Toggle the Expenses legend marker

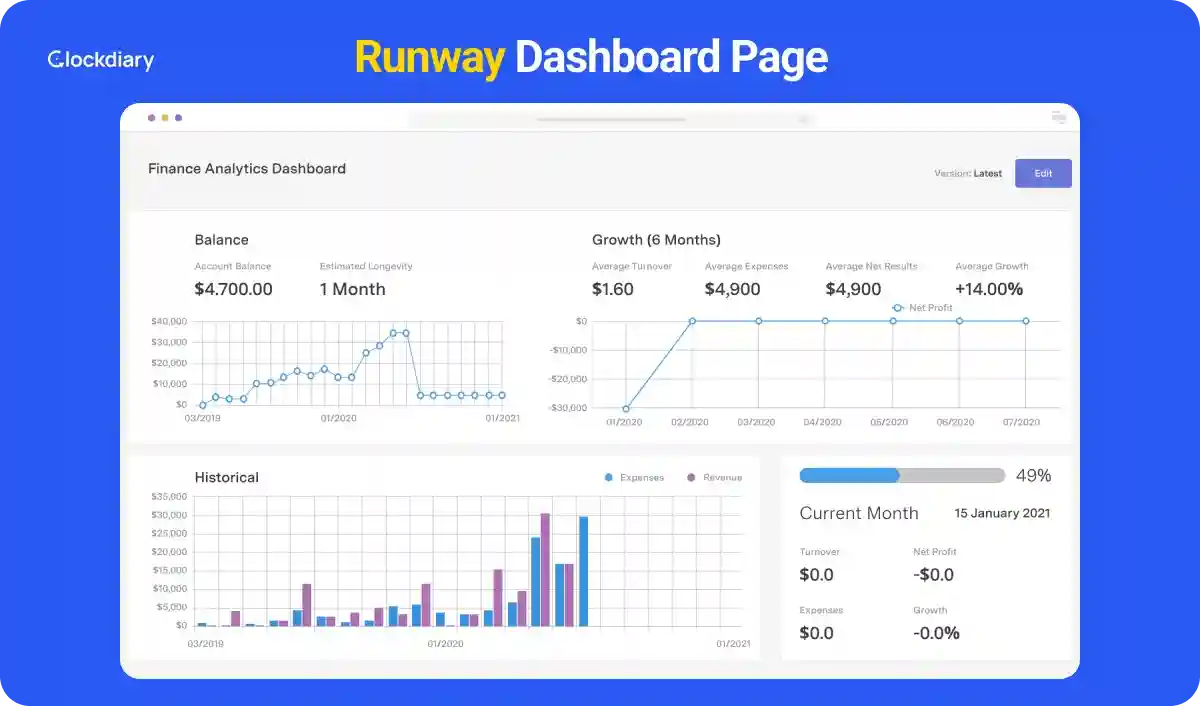608,478
